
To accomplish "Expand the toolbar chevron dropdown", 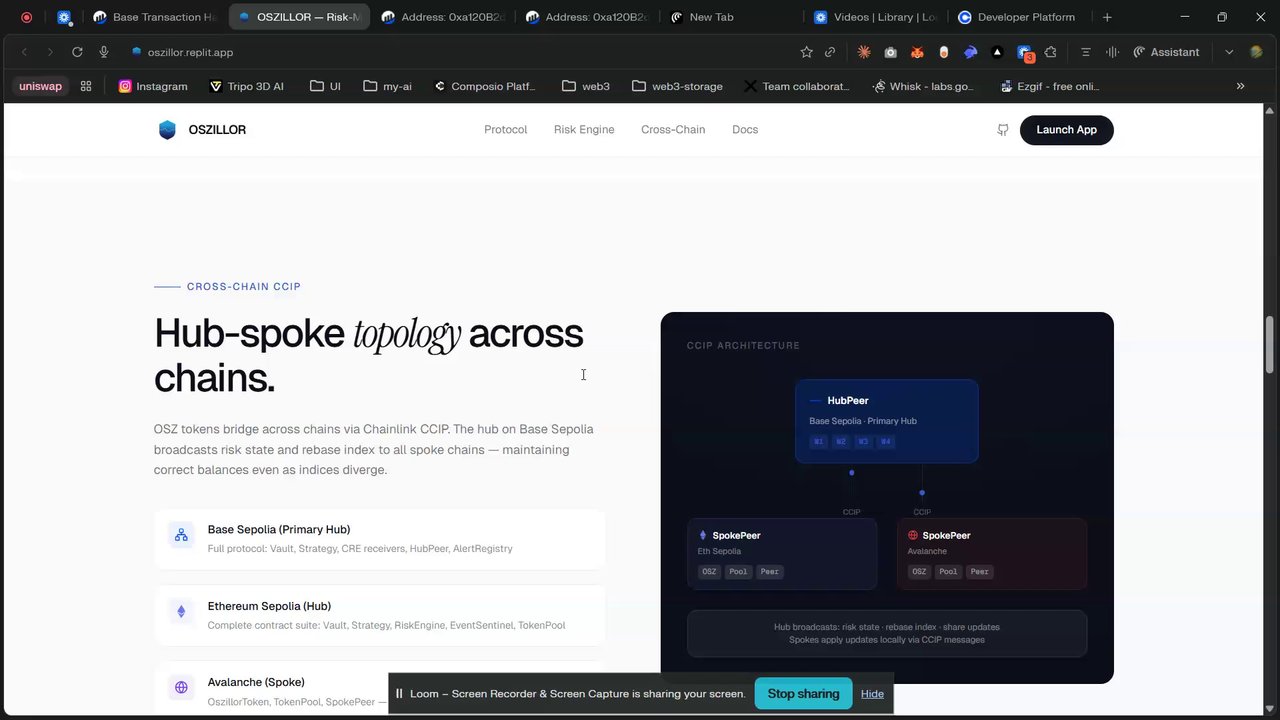I will 1229,52.
